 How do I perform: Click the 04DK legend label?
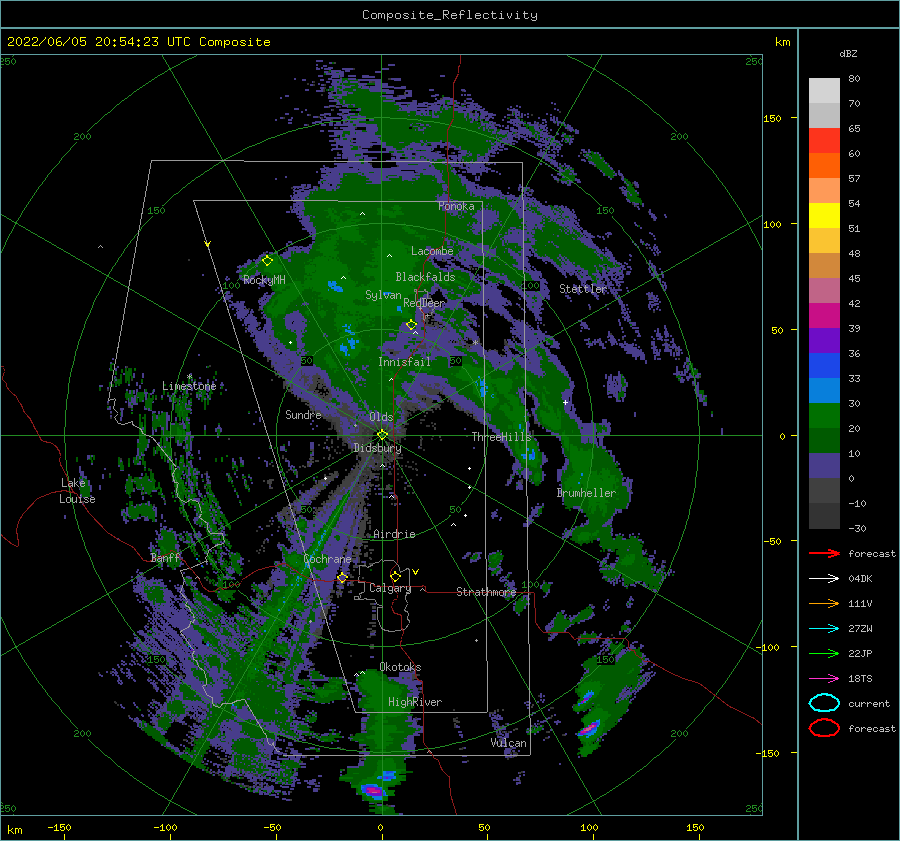pyautogui.click(x=860, y=579)
